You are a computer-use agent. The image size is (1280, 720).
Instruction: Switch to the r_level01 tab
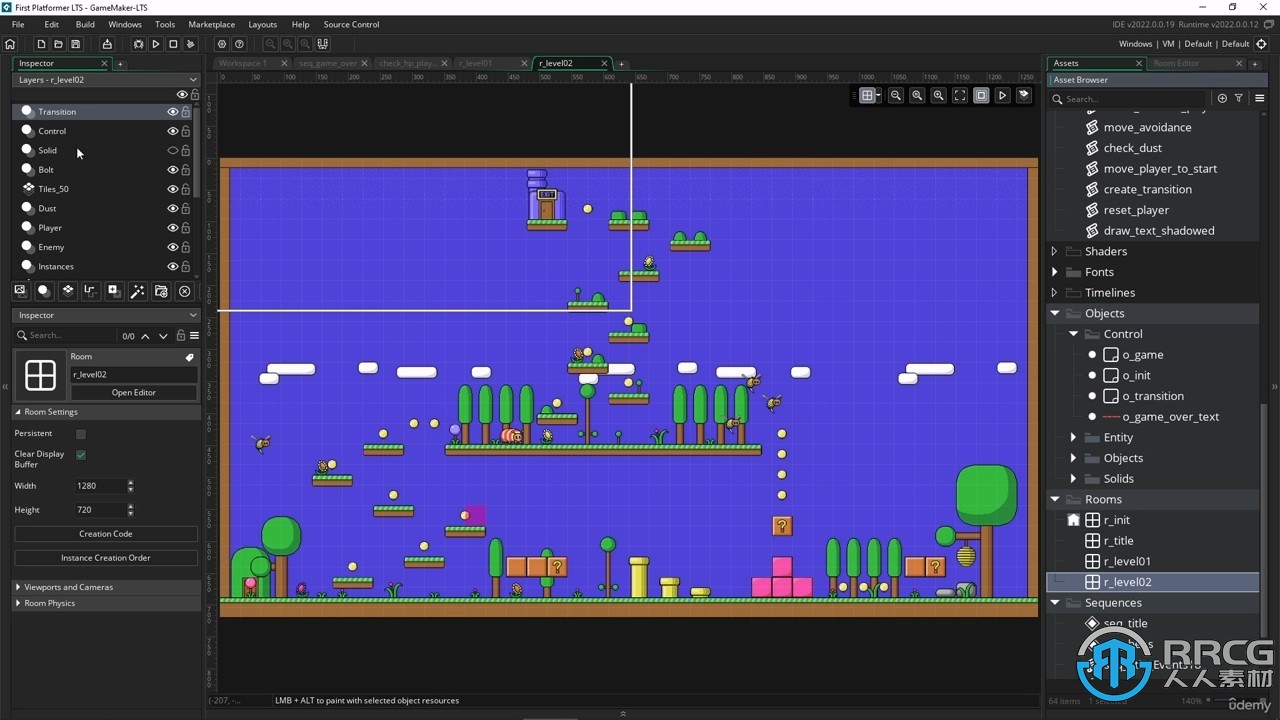(476, 63)
